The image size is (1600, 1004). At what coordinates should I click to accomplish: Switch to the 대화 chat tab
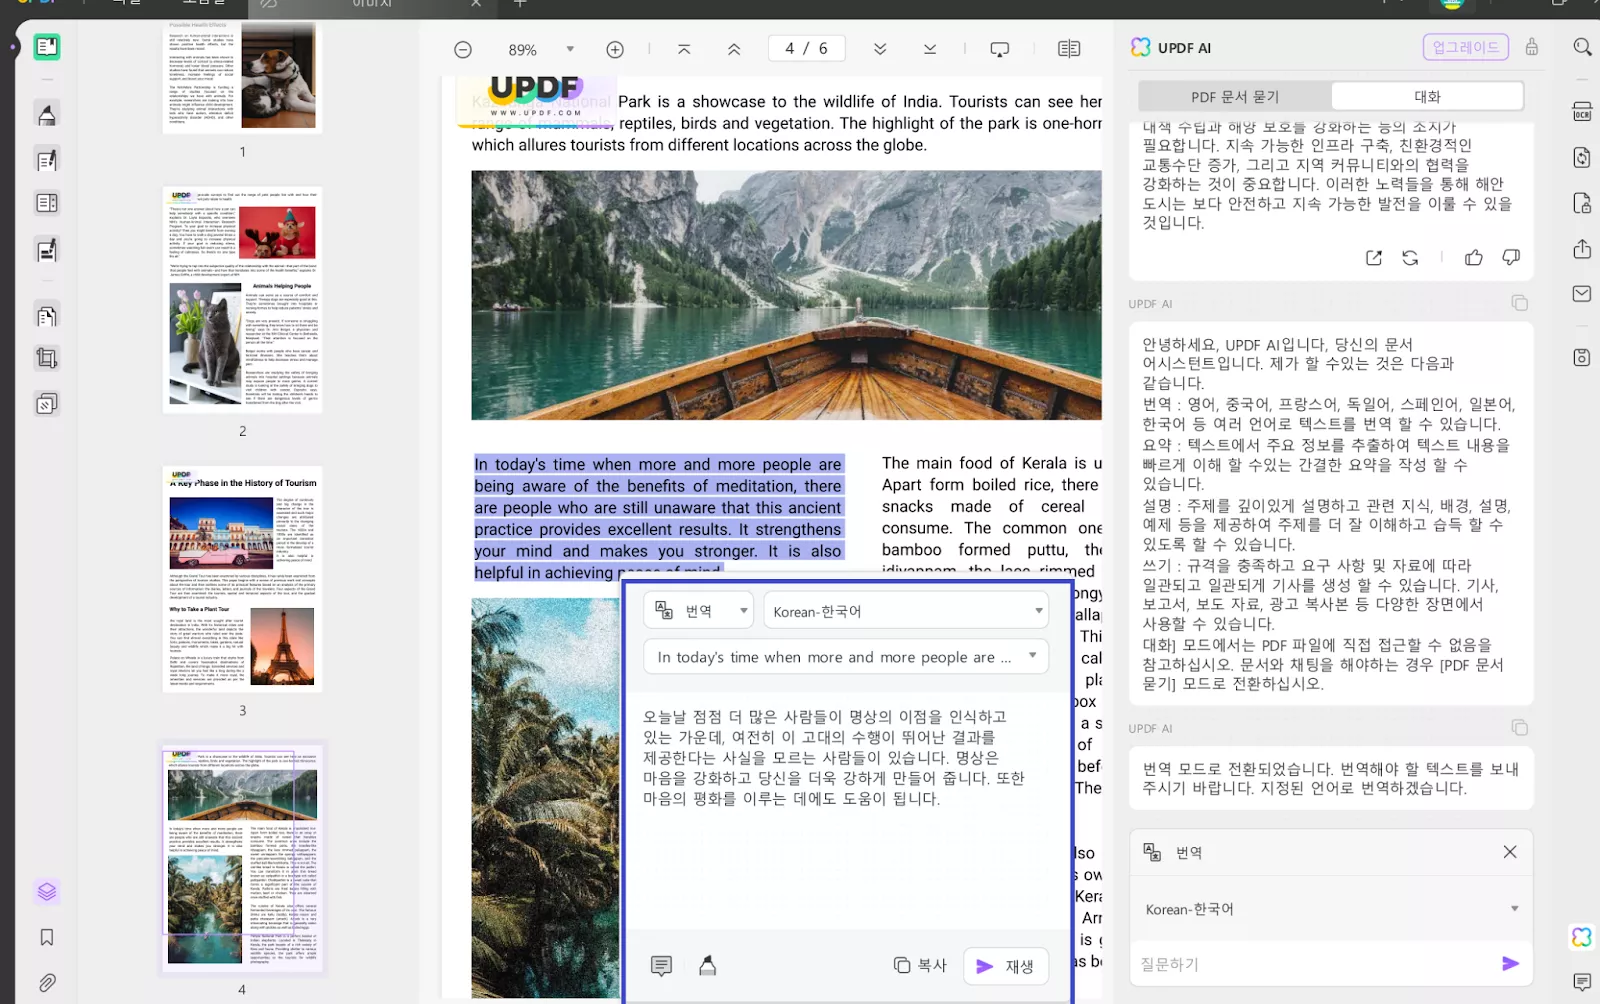tap(1427, 97)
